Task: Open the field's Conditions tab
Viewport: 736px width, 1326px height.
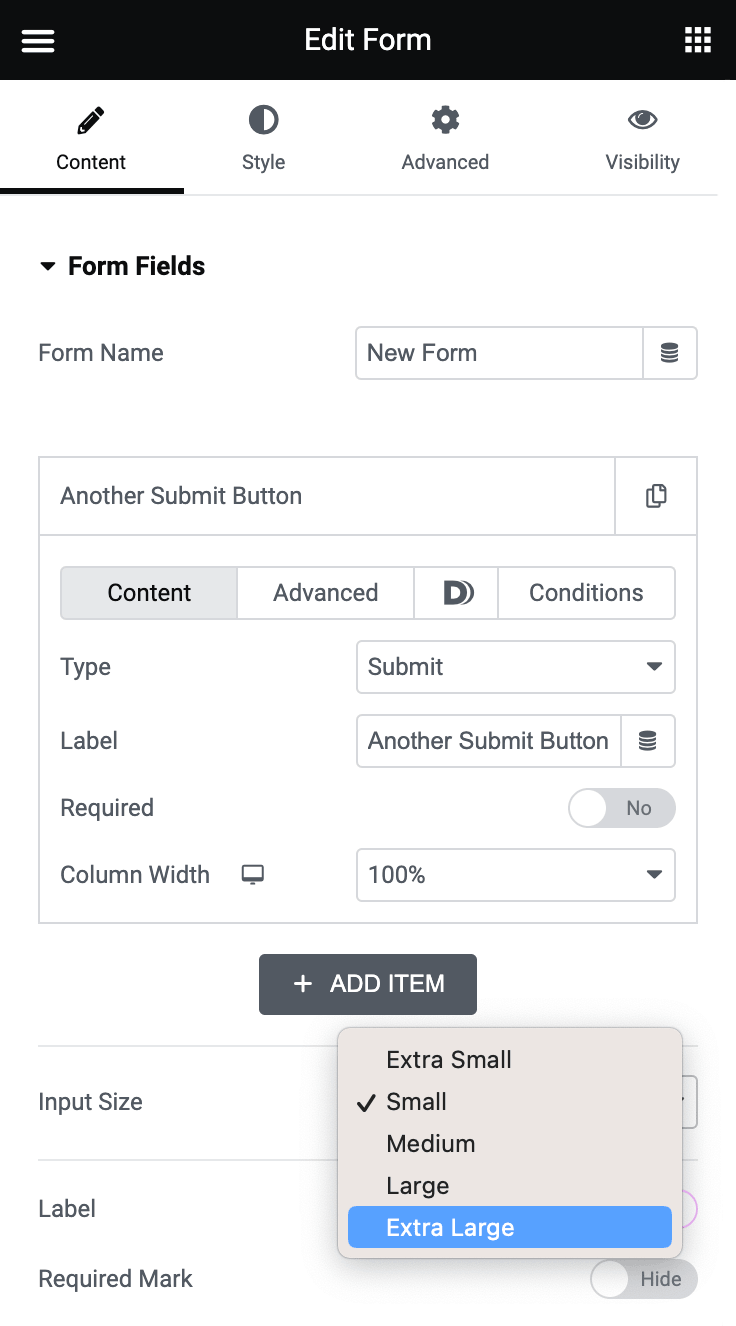Action: click(x=586, y=592)
